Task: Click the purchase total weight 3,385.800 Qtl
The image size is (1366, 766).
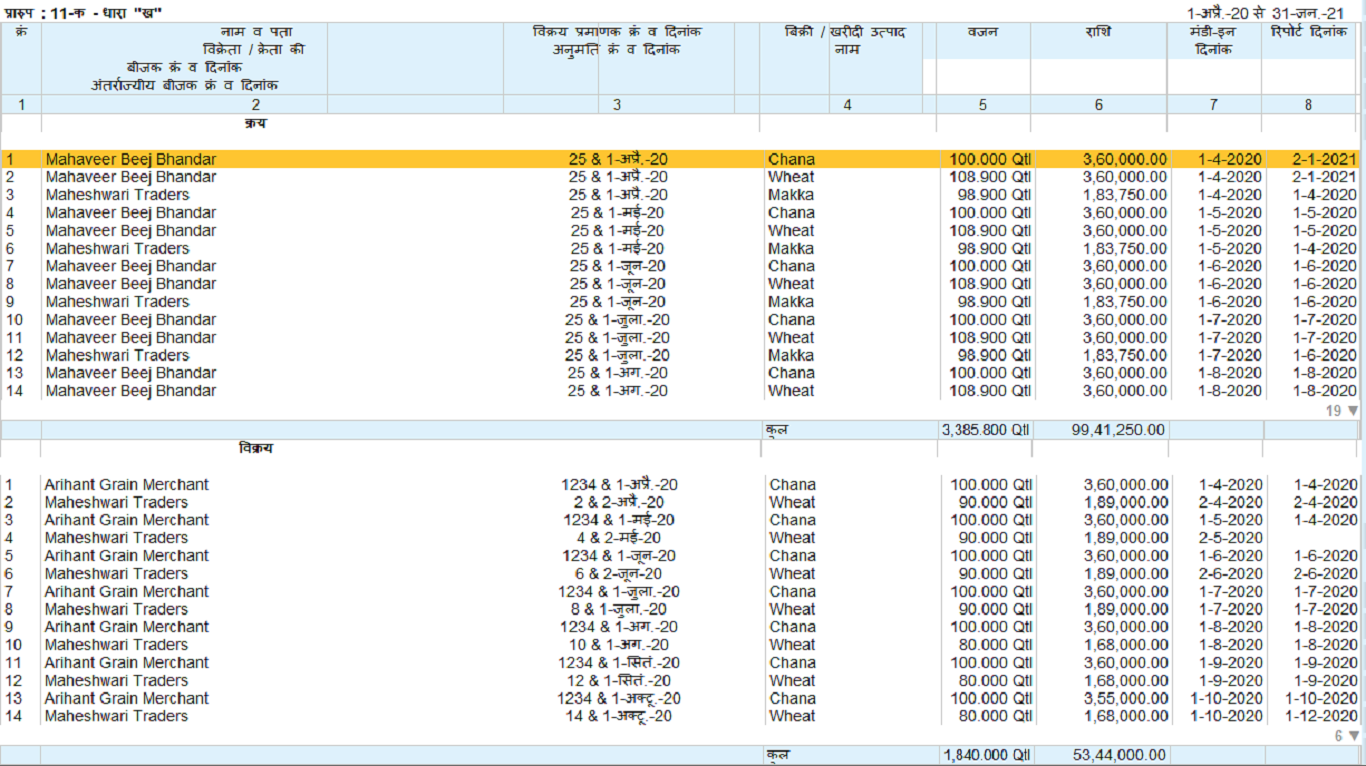Action: pos(985,430)
